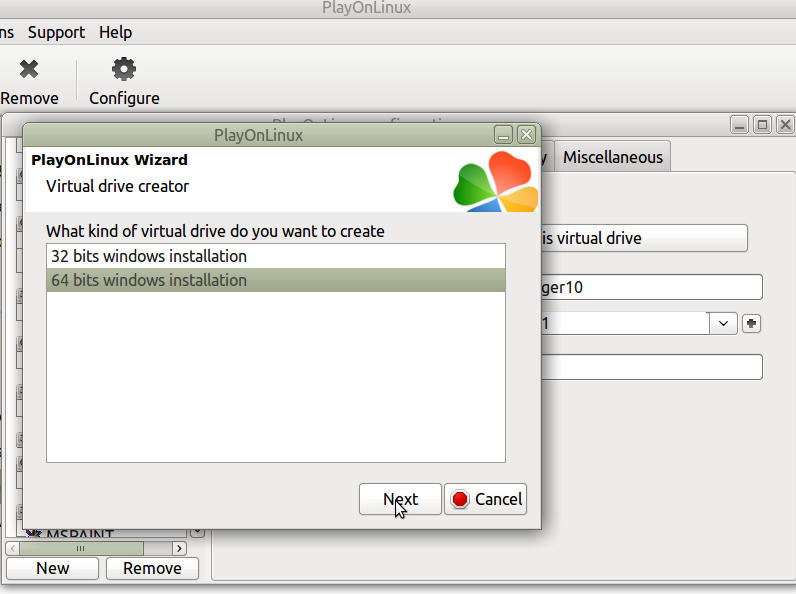The image size is (796, 594).
Task: Click the plus icon beside dropdown
Action: tap(751, 323)
